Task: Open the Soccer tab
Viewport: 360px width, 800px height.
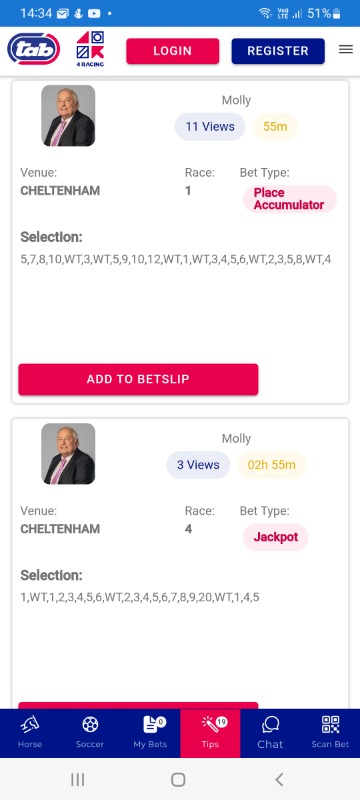Action: [x=90, y=733]
